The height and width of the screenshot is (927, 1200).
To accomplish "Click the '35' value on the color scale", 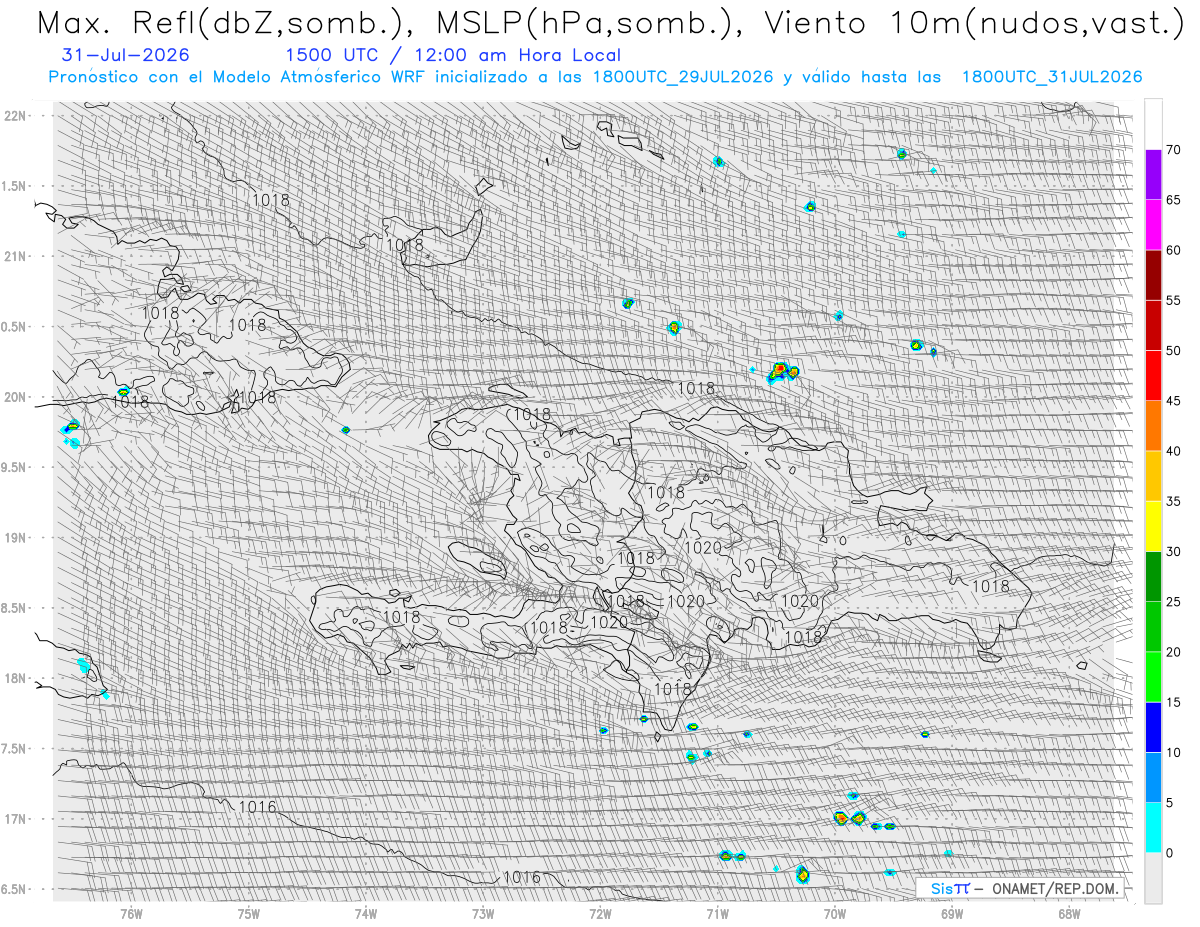I will click(x=1174, y=501).
